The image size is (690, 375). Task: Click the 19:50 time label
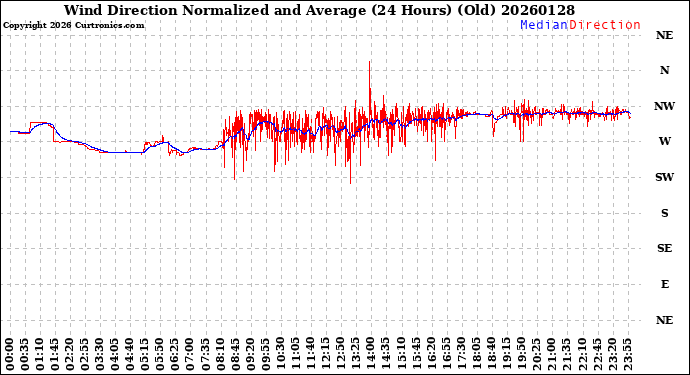[522, 354]
